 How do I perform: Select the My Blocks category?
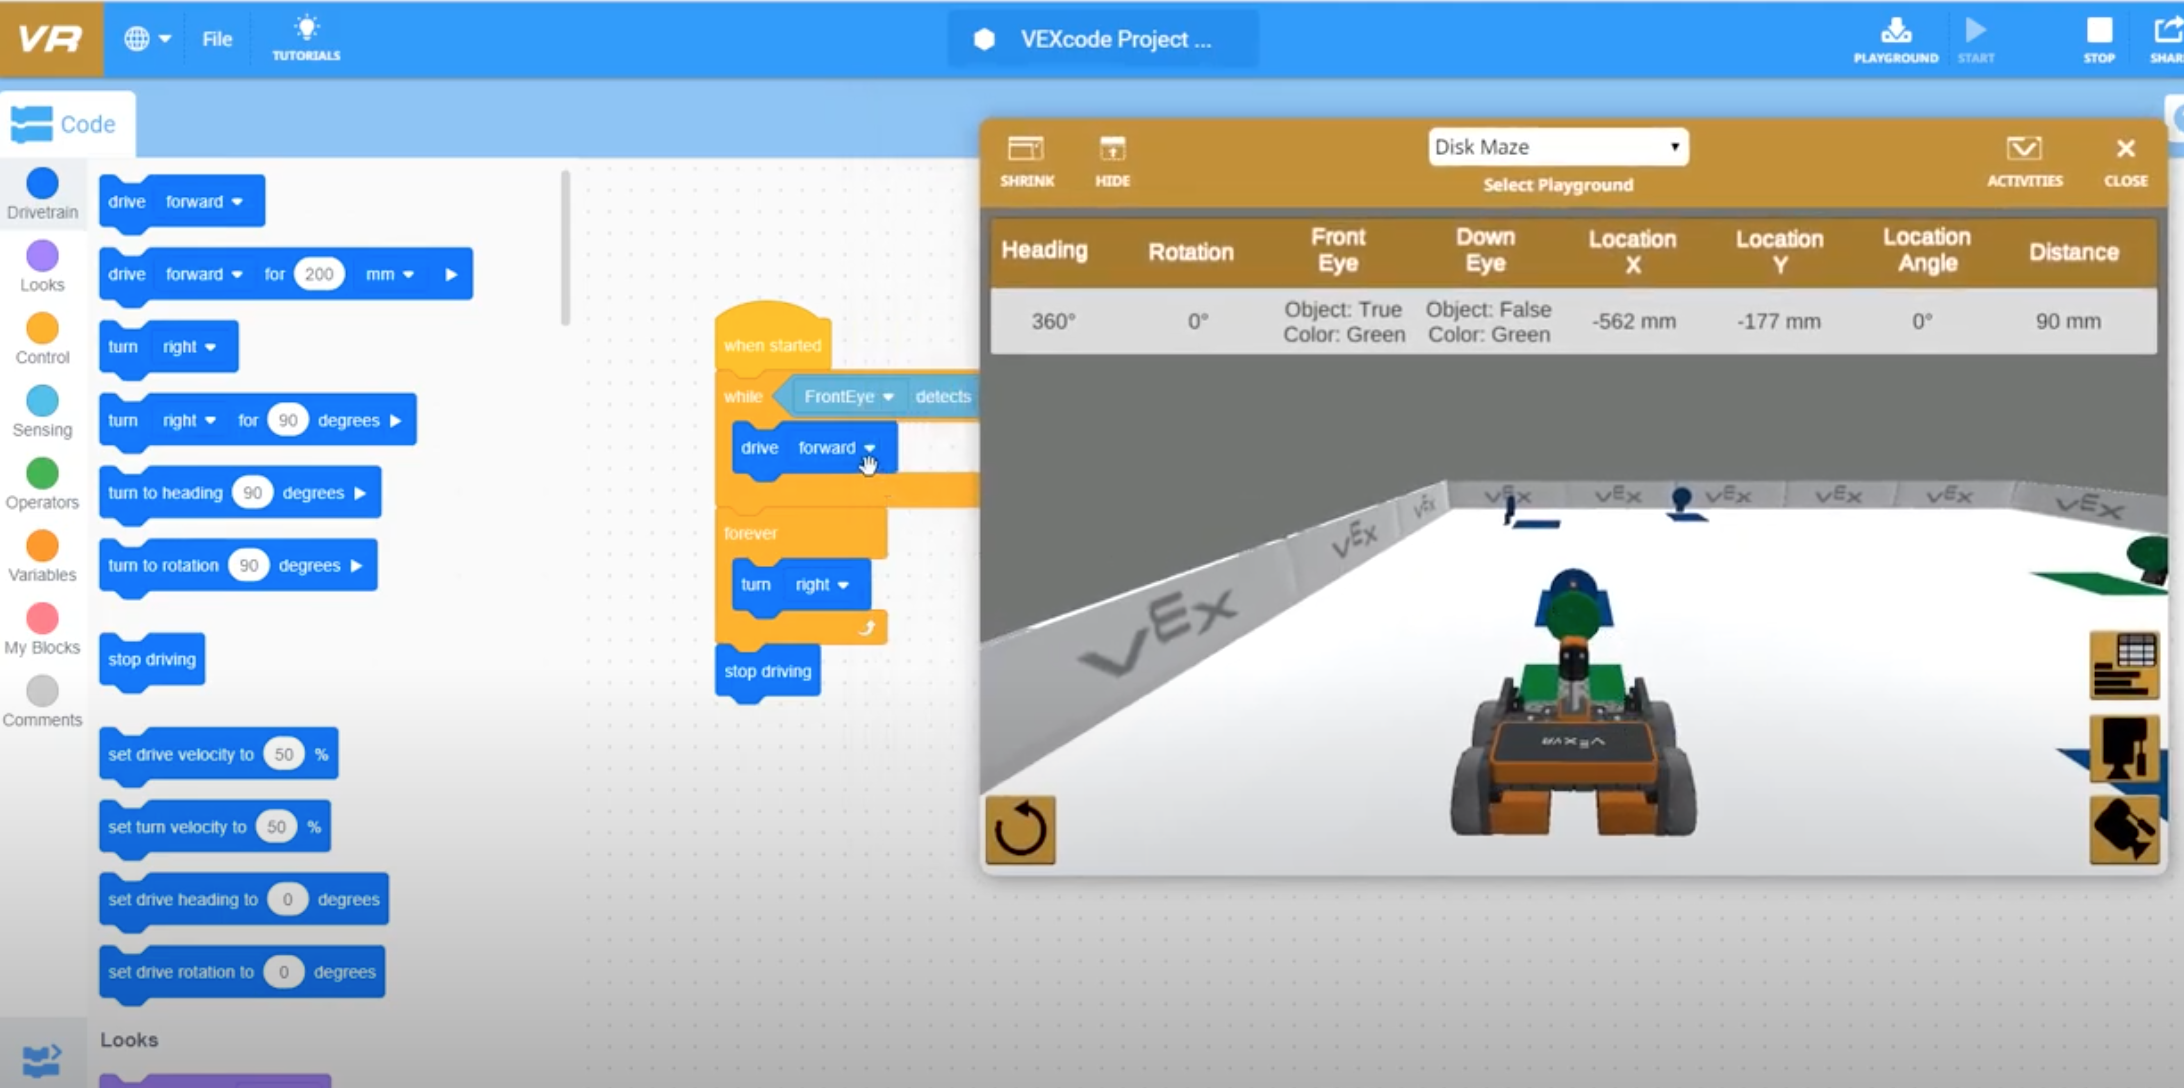pyautogui.click(x=42, y=631)
